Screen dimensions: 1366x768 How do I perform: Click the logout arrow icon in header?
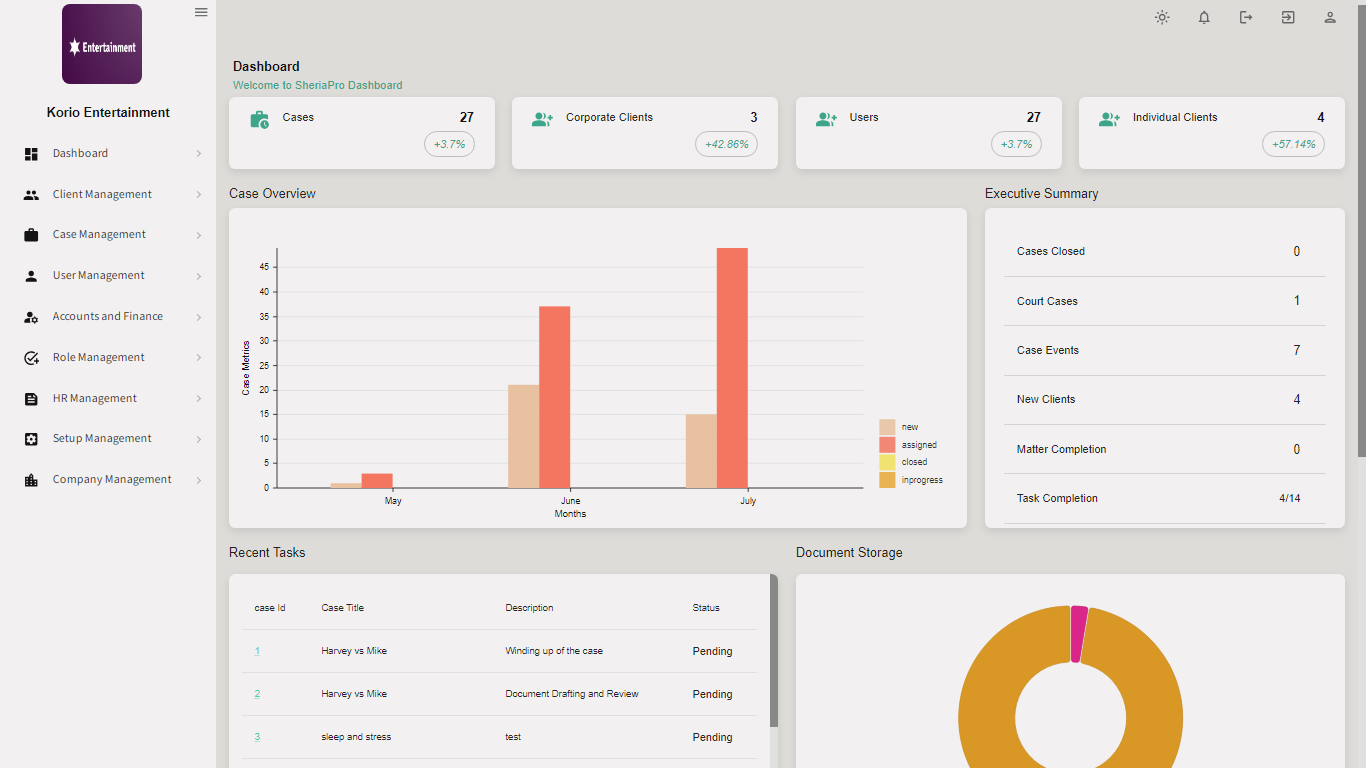point(1246,17)
